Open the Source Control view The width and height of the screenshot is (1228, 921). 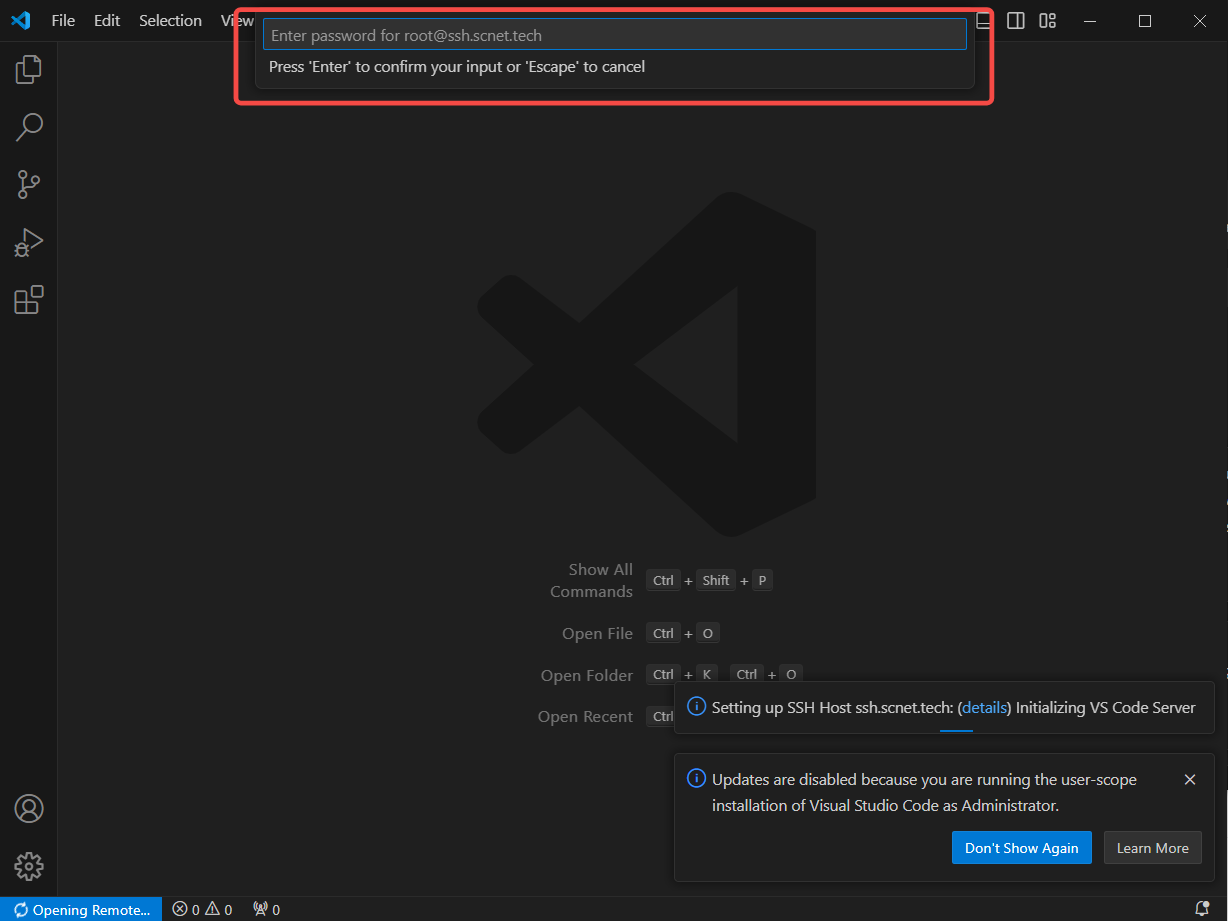tap(28, 184)
